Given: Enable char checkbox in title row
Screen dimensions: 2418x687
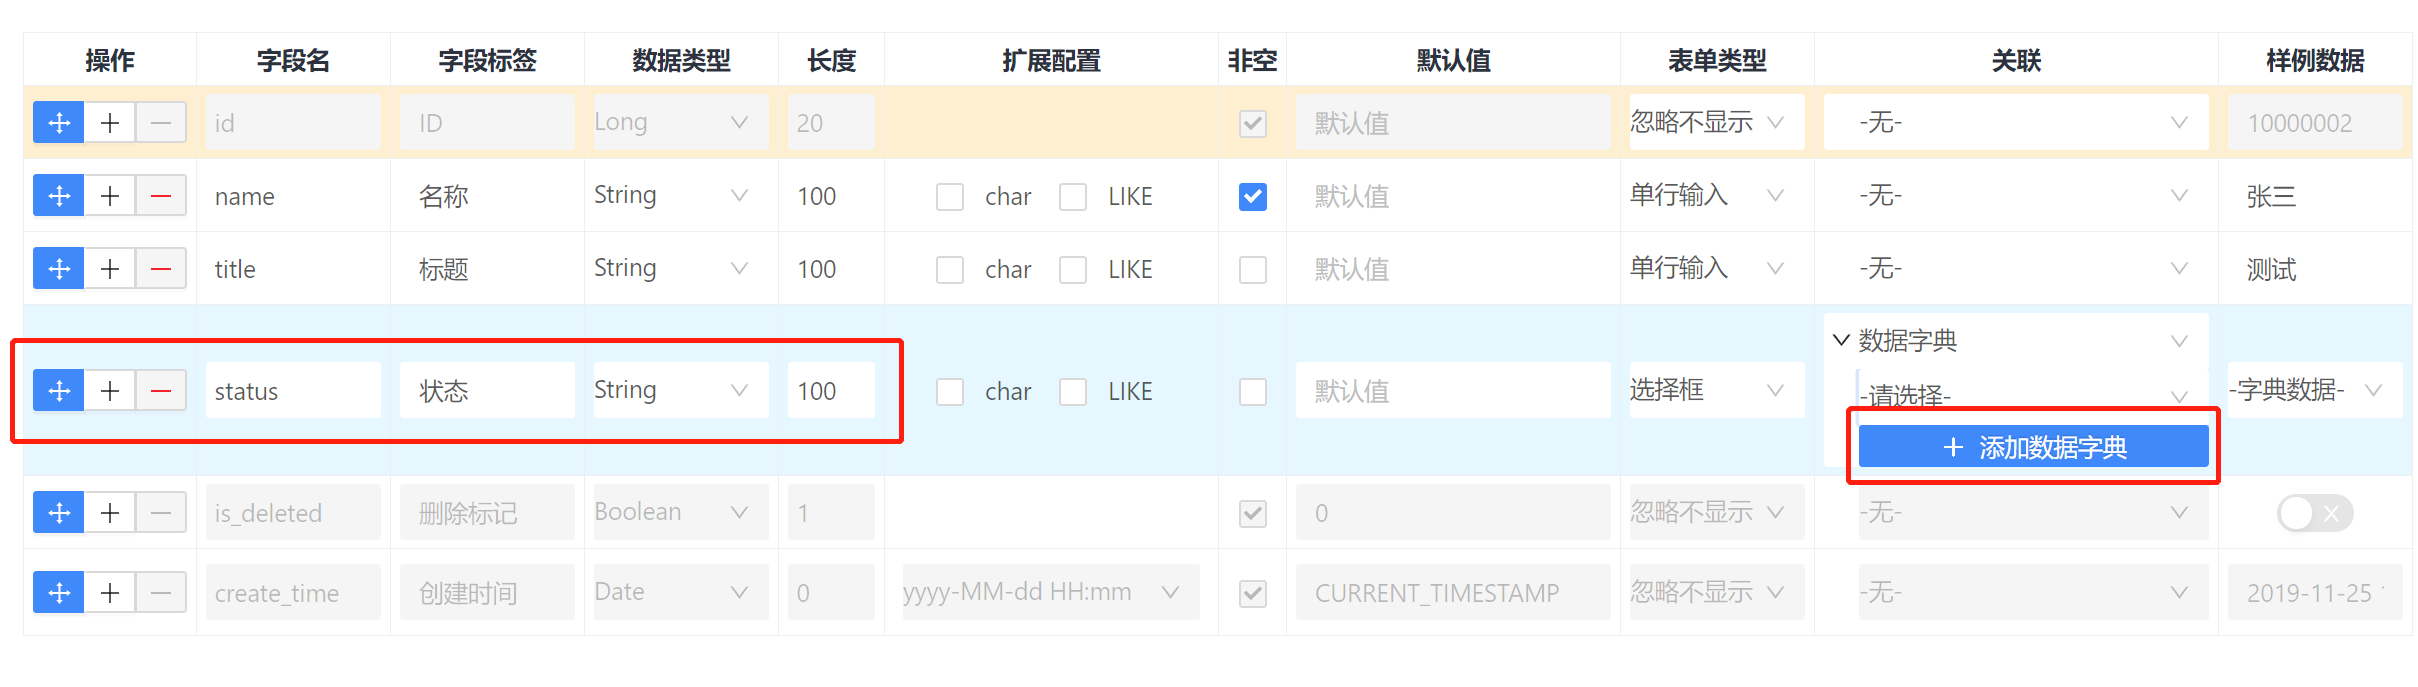Looking at the screenshot, I should pos(950,270).
